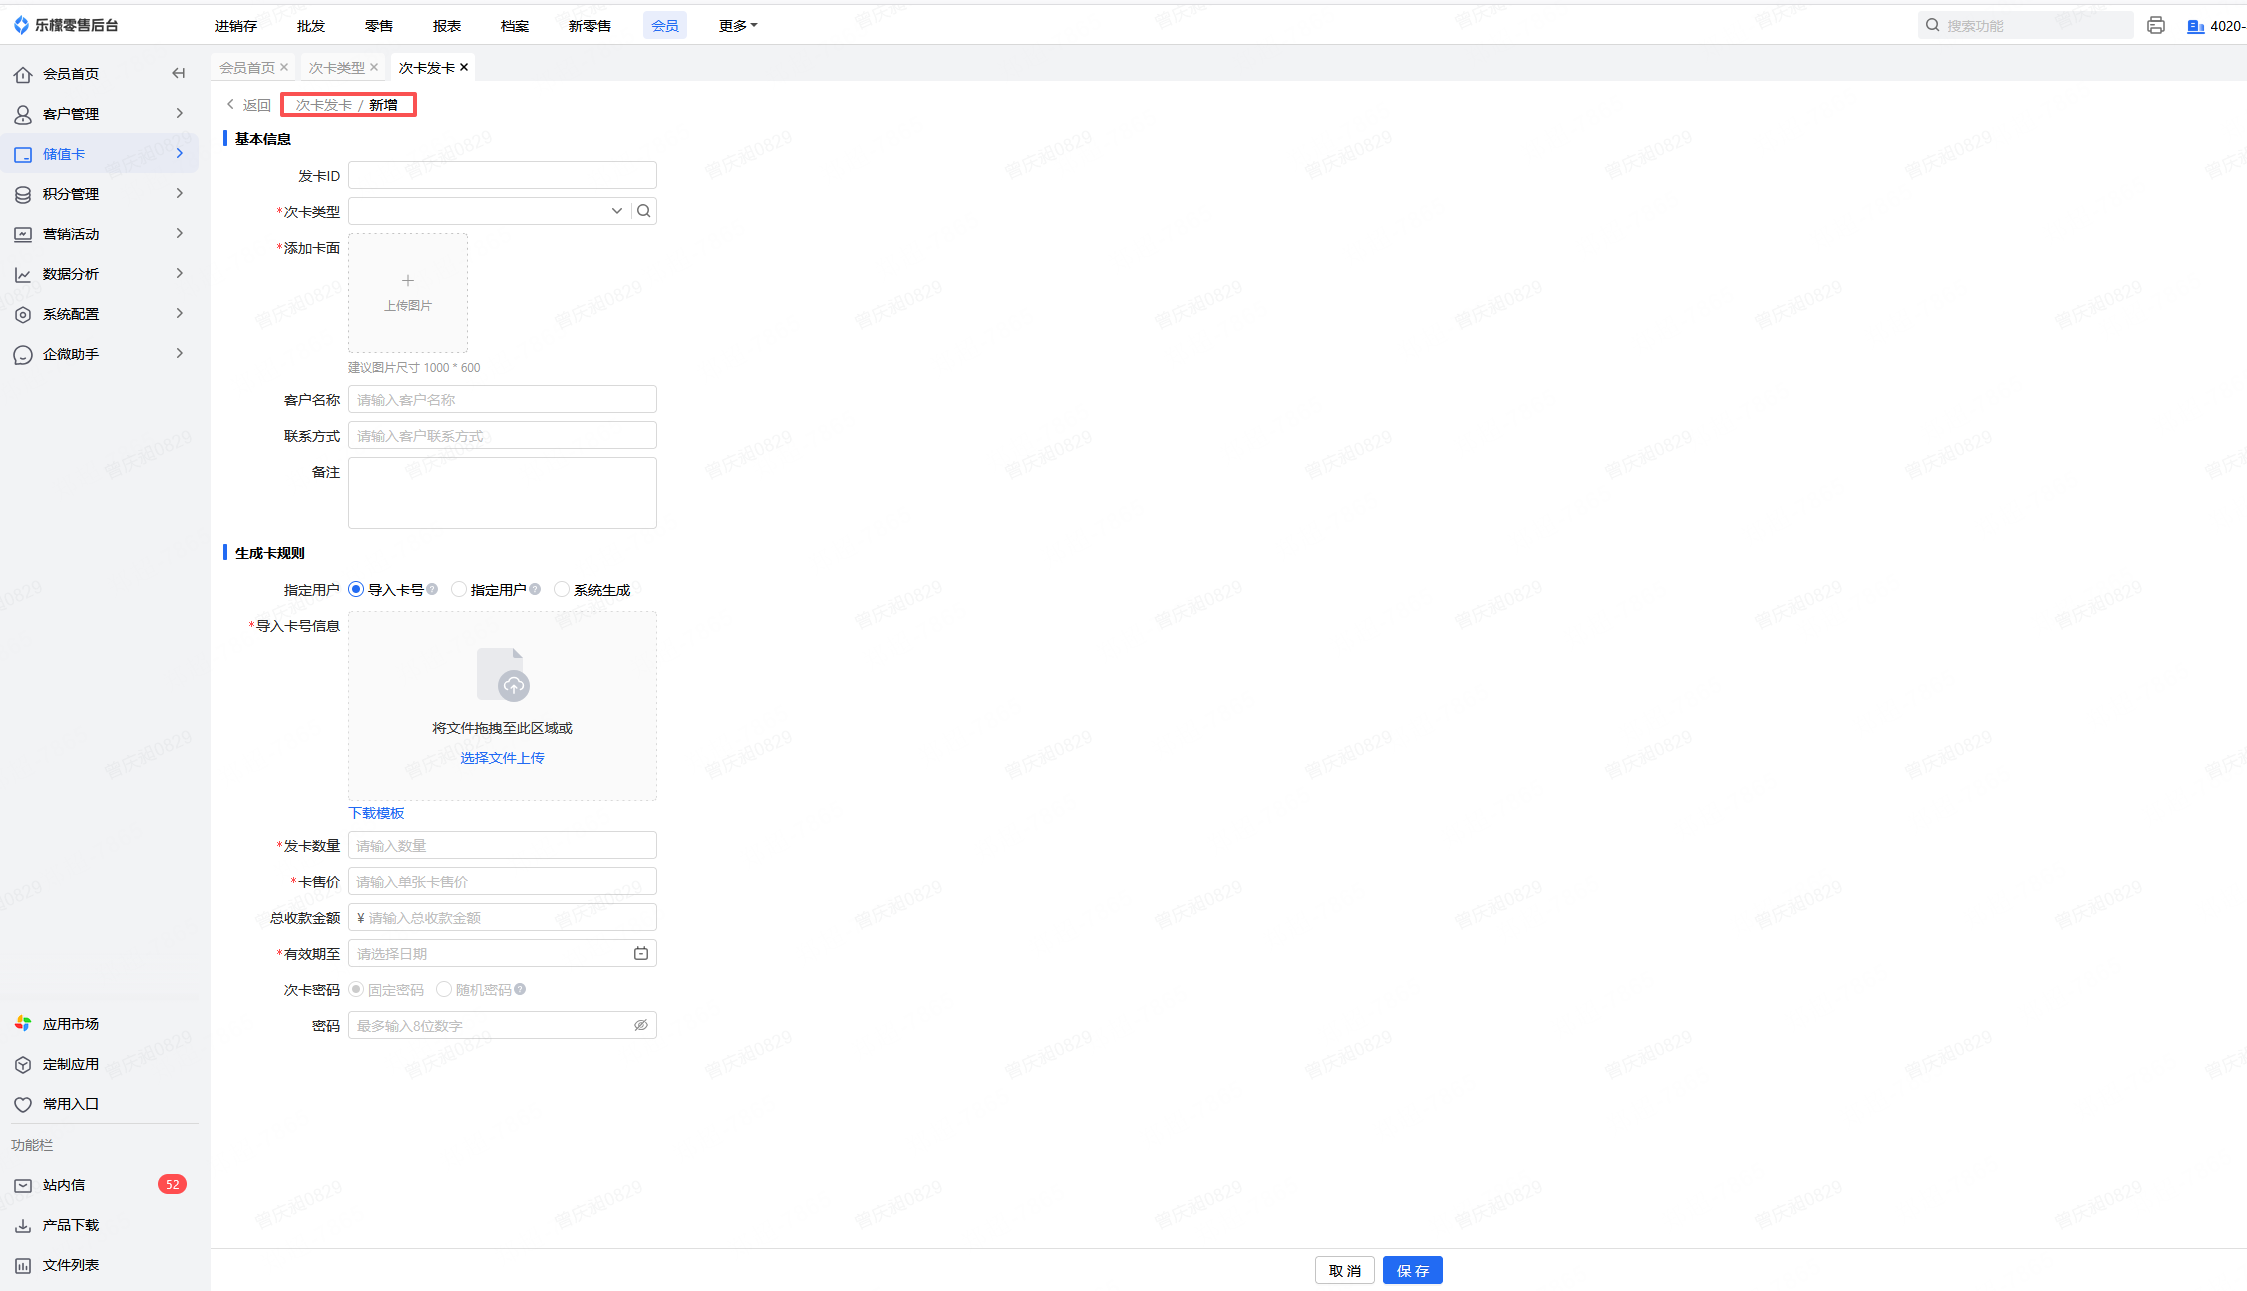This screenshot has width=2247, height=1291.
Task: Click the 下载模板 link
Action: point(376,813)
